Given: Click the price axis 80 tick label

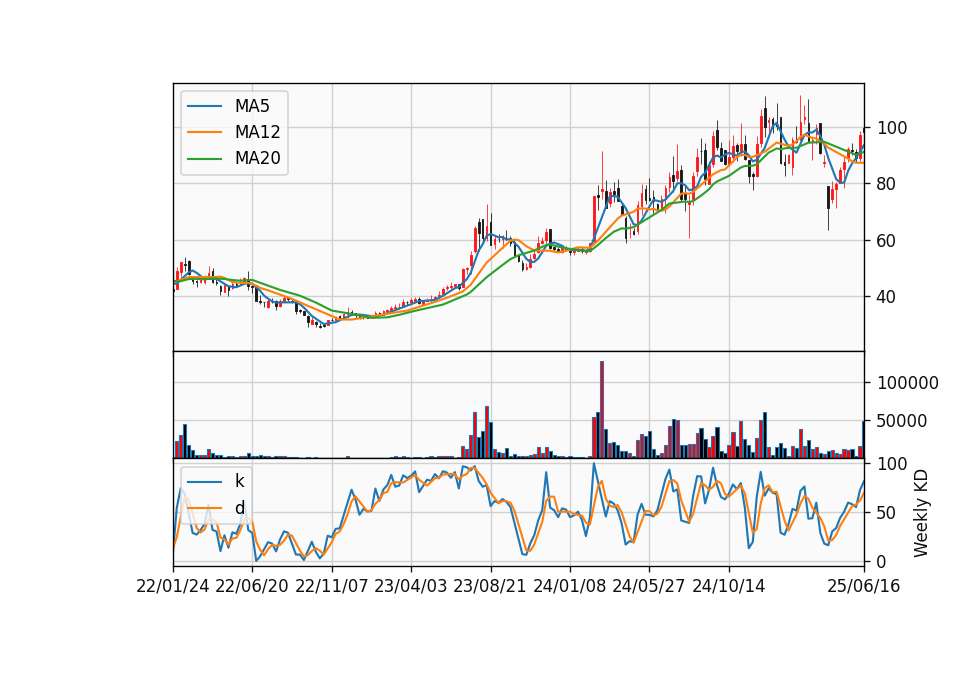Looking at the screenshot, I should (x=886, y=184).
